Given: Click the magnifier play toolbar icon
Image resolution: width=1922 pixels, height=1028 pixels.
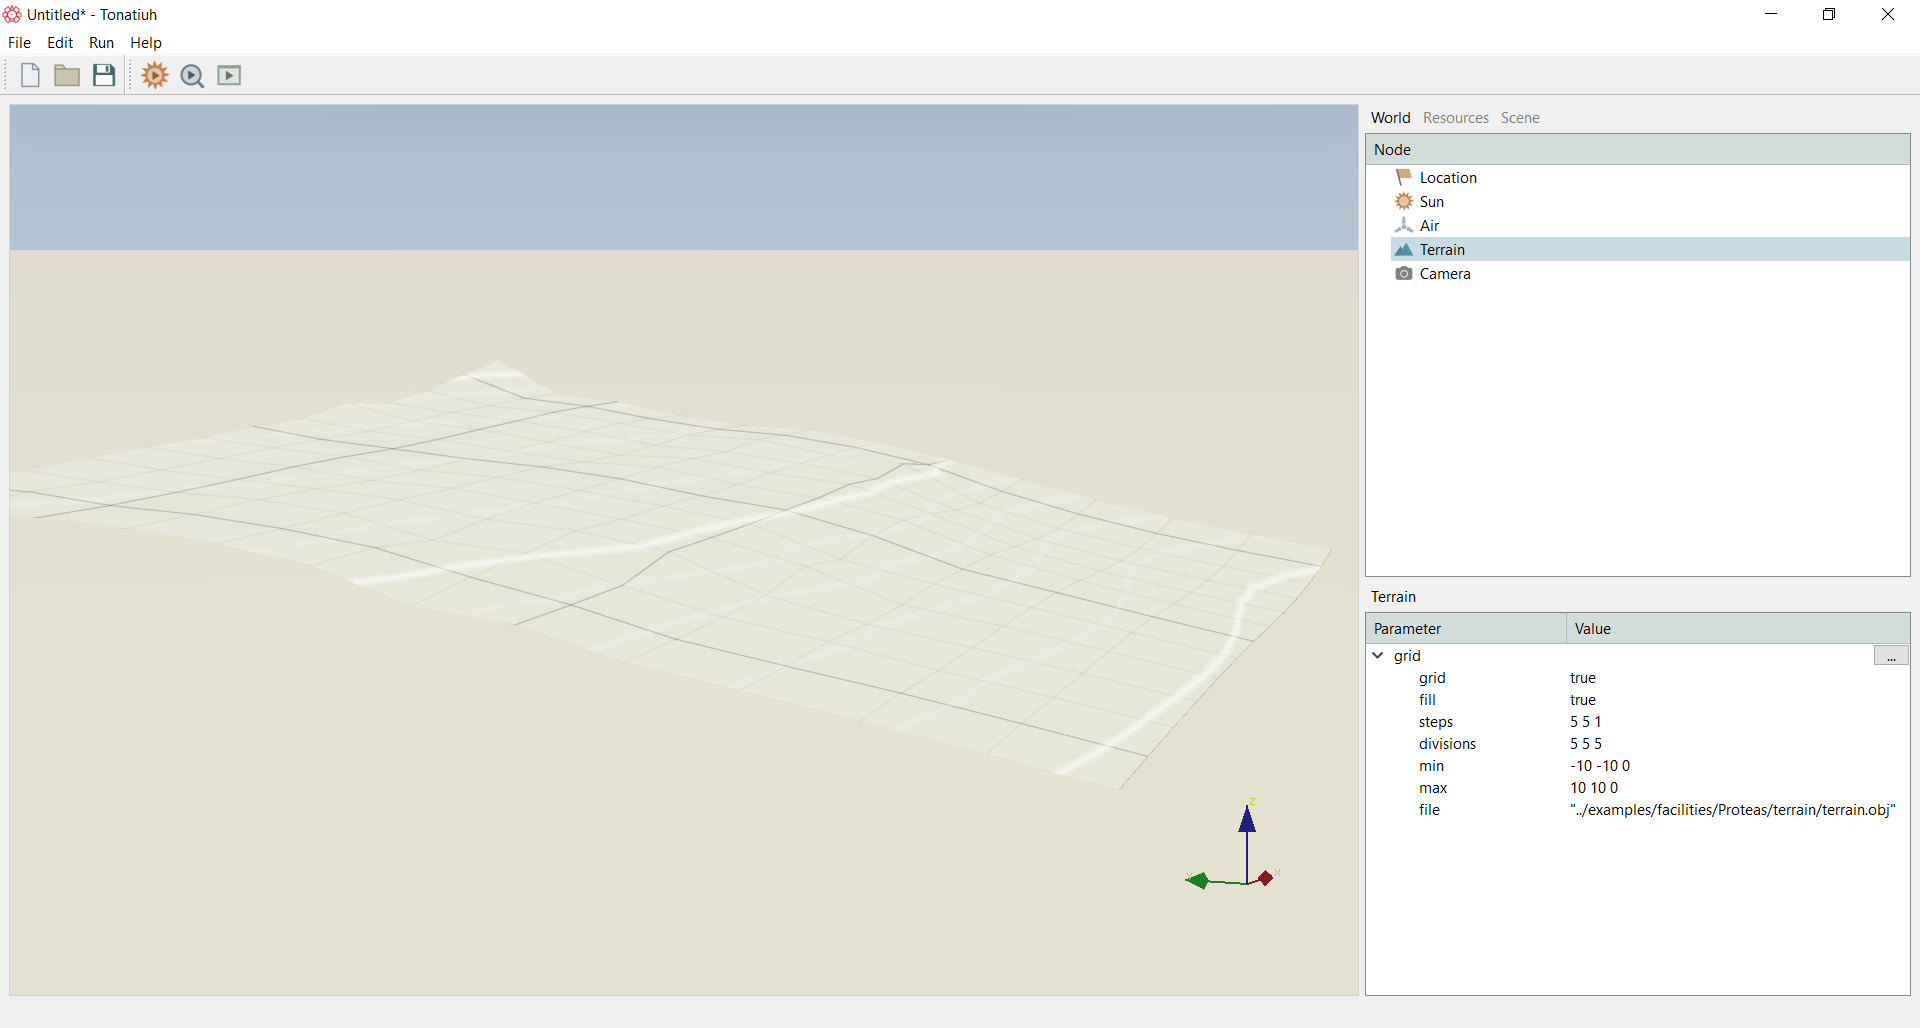Looking at the screenshot, I should 192,76.
